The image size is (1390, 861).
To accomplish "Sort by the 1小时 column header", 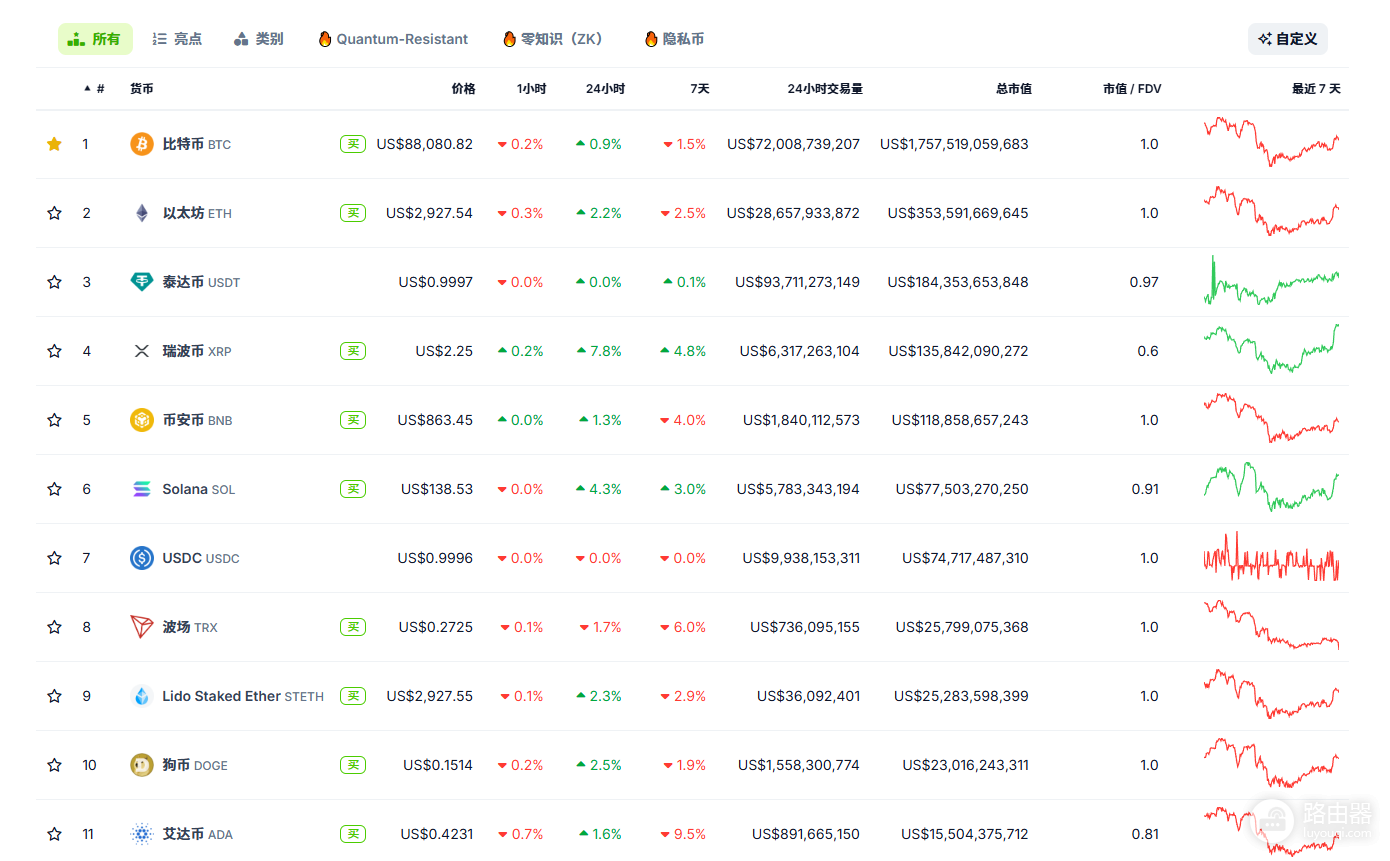I will pyautogui.click(x=532, y=89).
